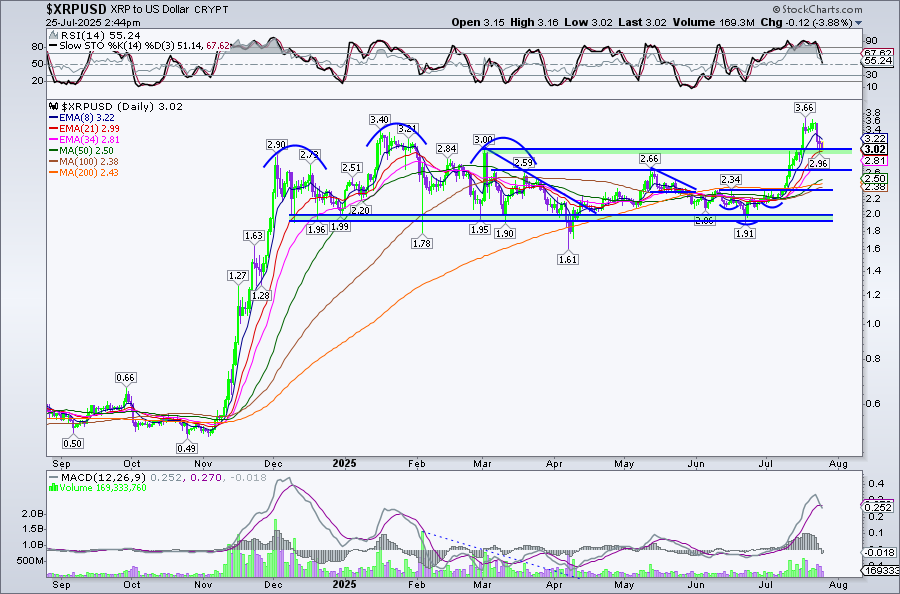
Task: Click the "Volume 169,333,760" legend text
Action: 98,488
